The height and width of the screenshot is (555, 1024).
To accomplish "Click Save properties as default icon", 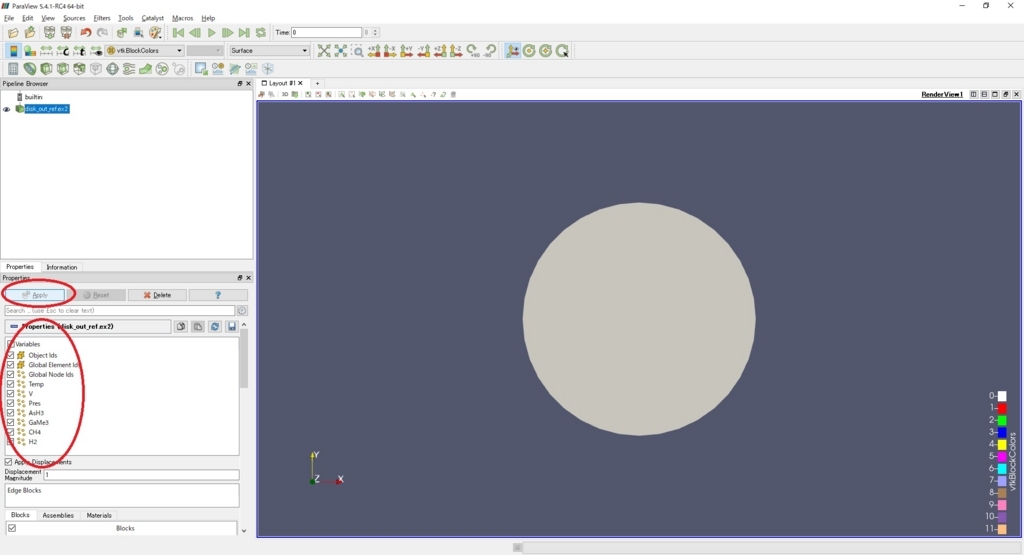I will (x=232, y=326).
